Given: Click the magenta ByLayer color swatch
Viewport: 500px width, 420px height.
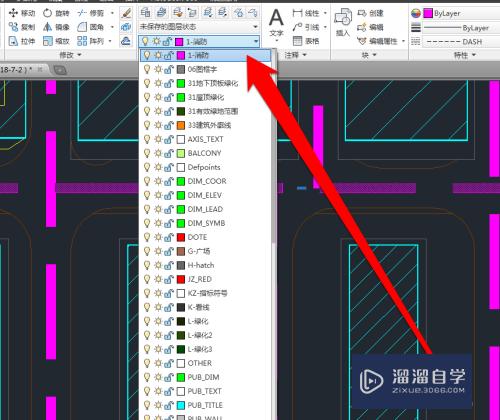Looking at the screenshot, I should [428, 13].
